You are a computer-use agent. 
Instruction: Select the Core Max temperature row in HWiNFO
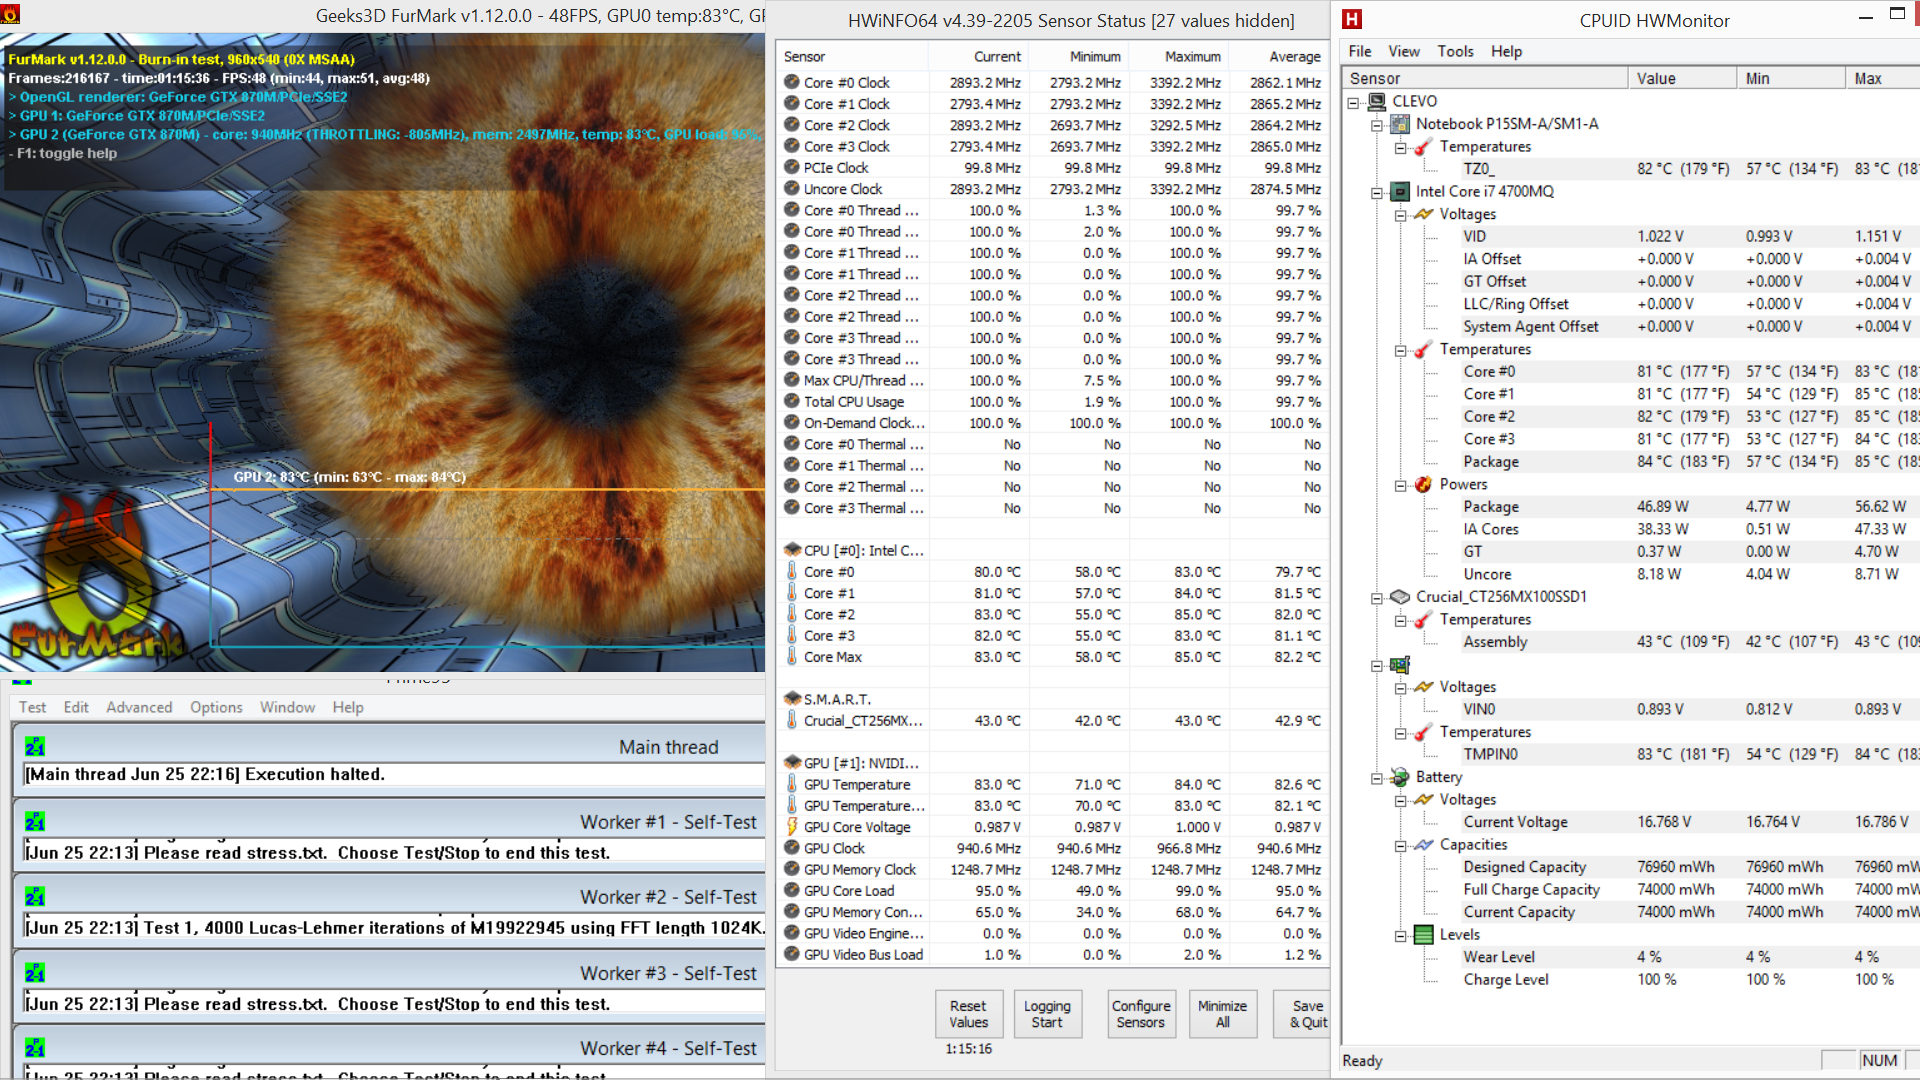(1053, 657)
